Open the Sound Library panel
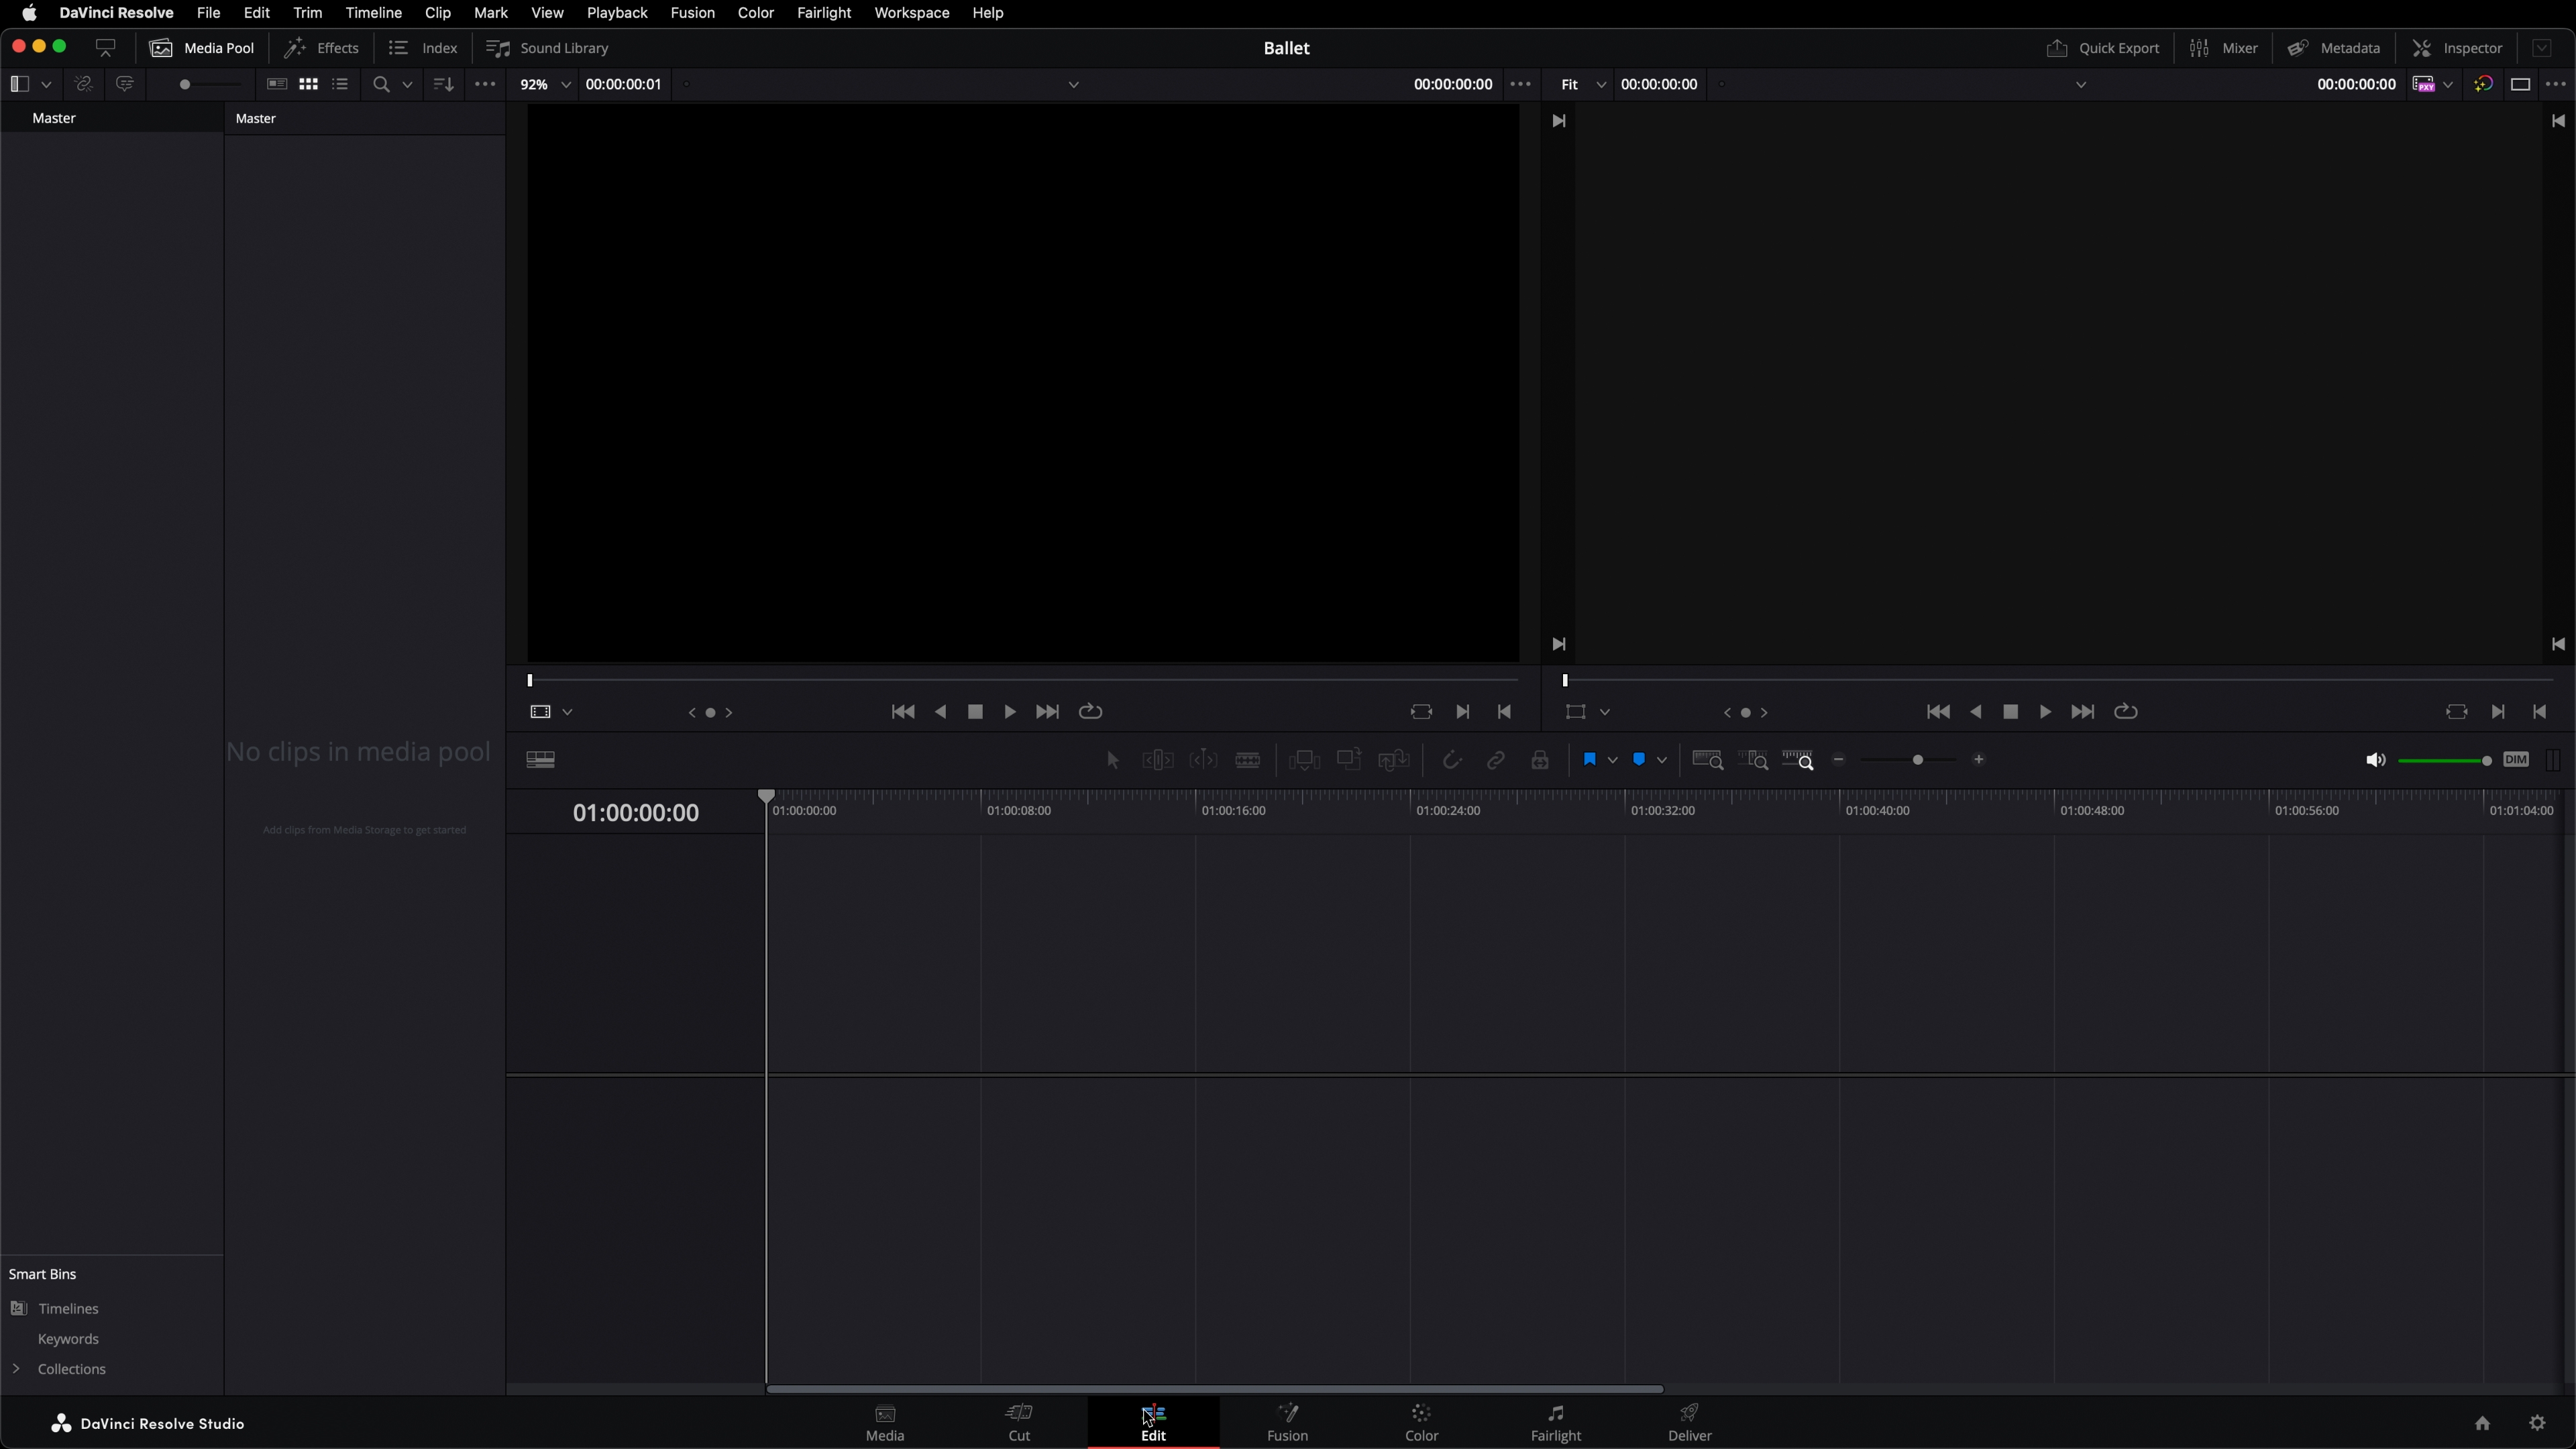 [x=548, y=48]
